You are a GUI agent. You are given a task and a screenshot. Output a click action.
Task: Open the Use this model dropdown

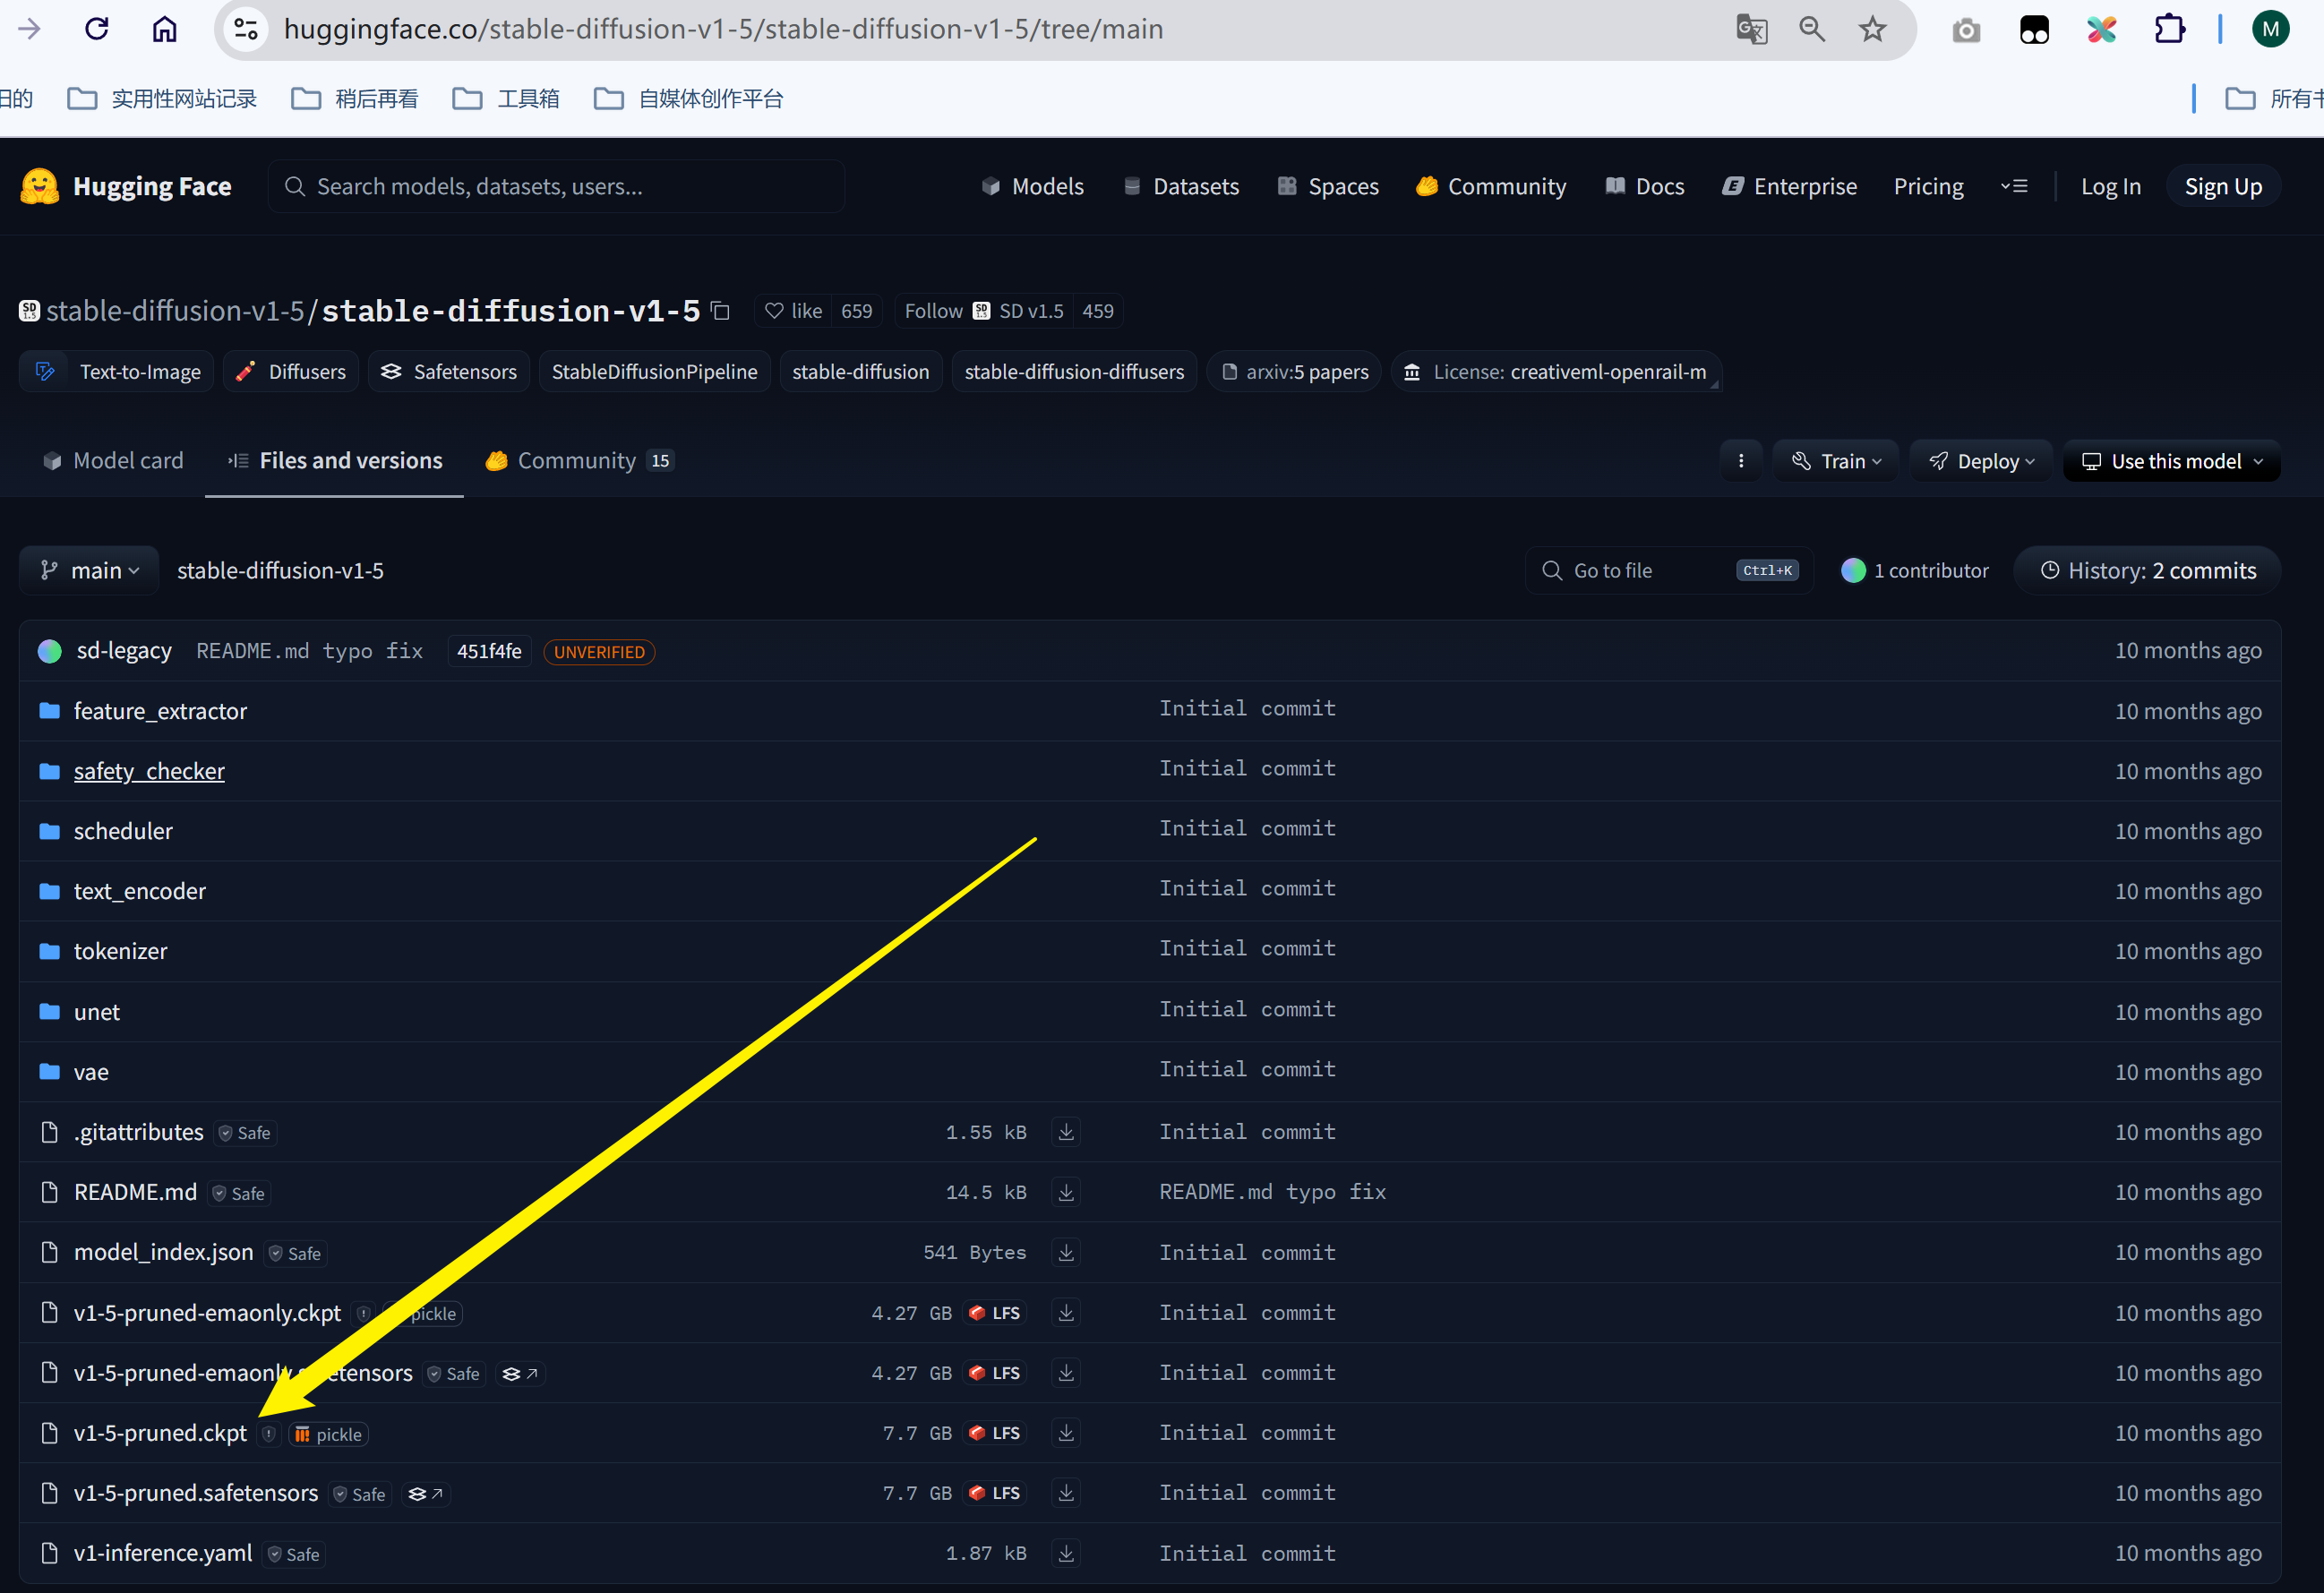[x=2172, y=461]
